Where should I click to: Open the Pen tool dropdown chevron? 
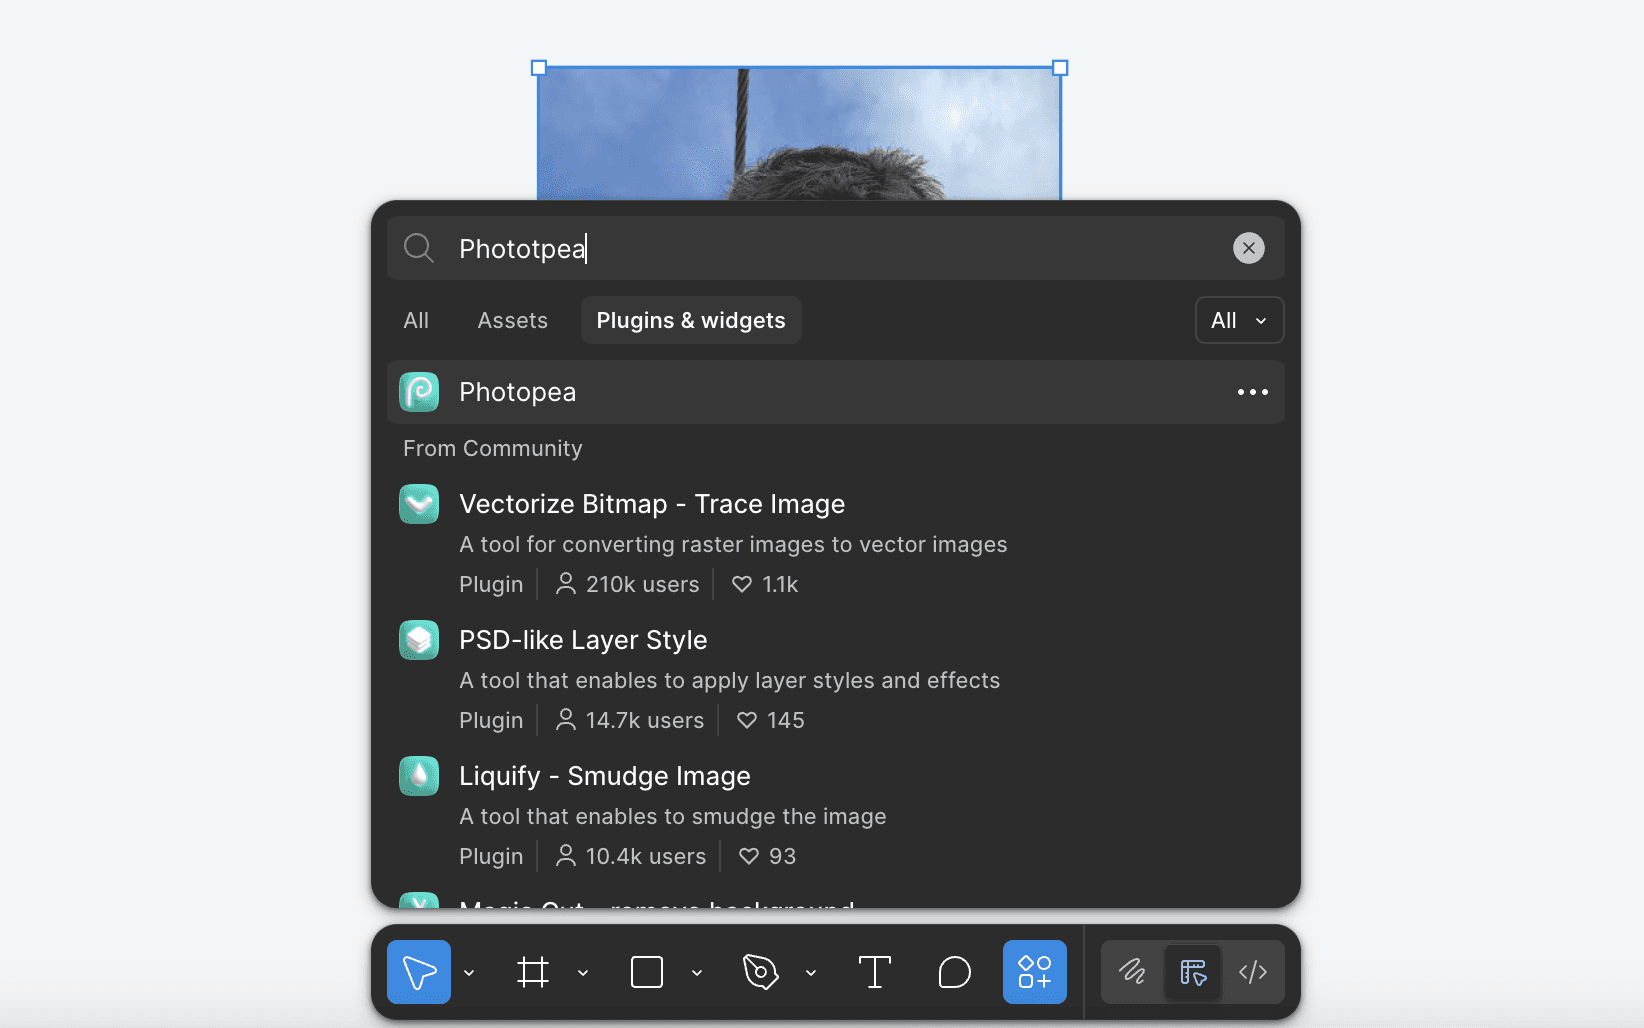coord(811,972)
